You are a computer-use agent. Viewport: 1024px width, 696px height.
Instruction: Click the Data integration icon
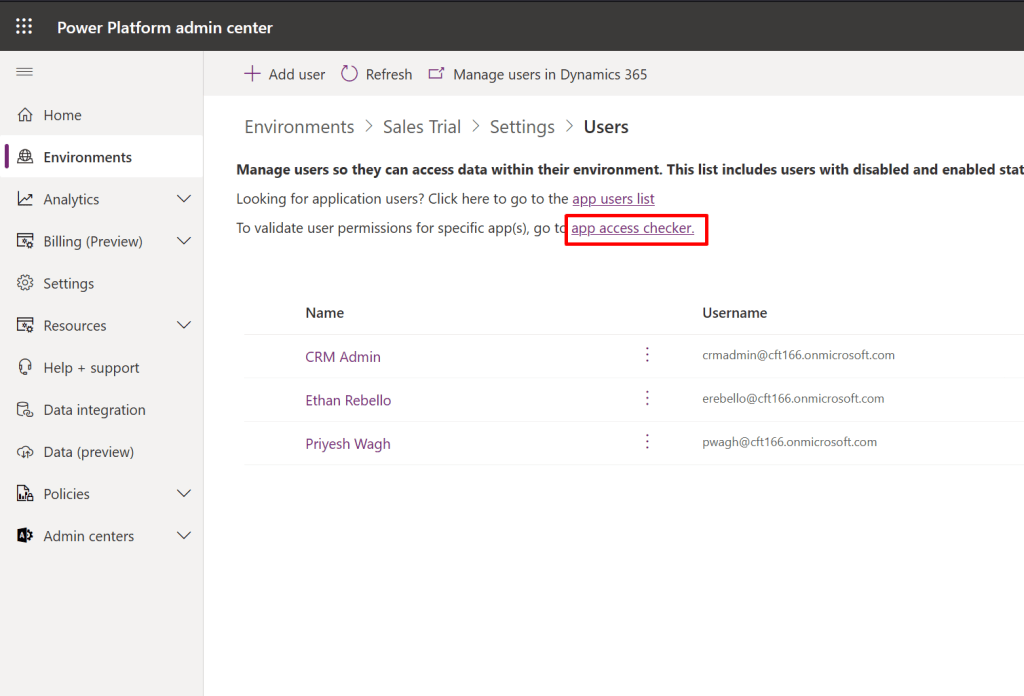pos(25,409)
